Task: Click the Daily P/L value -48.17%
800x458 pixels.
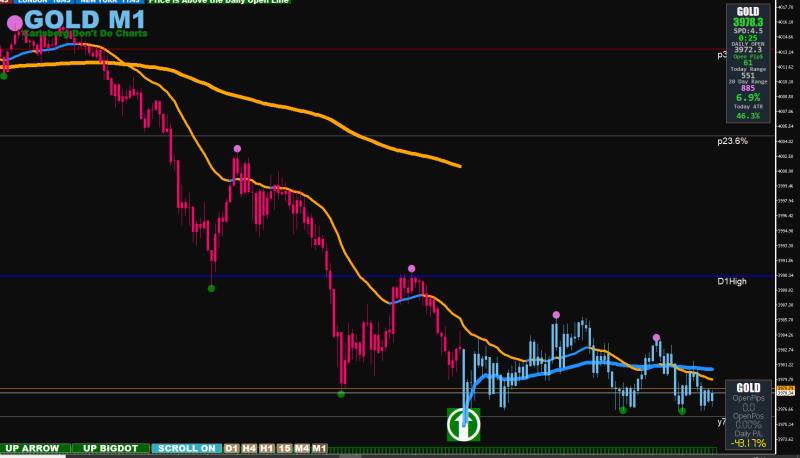Action: pos(748,443)
